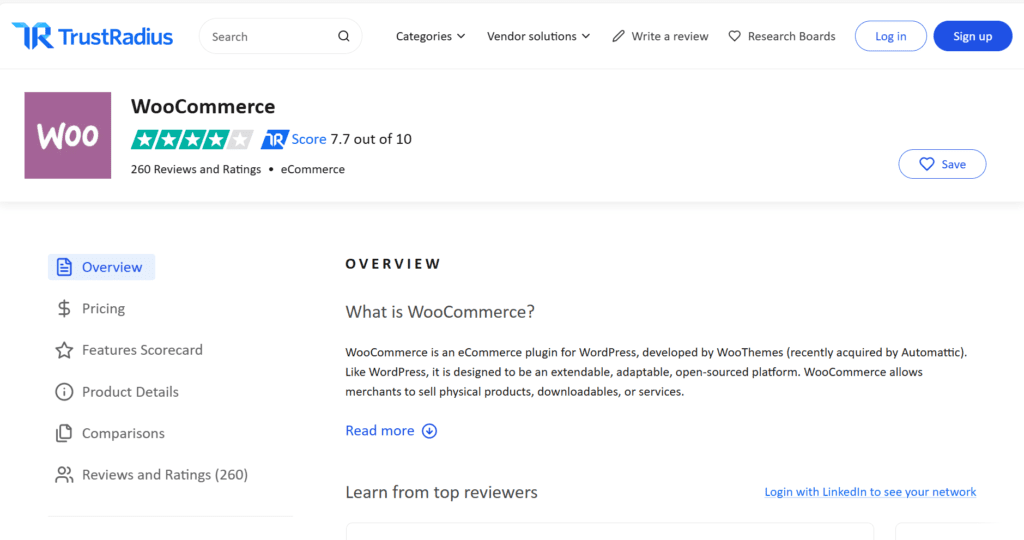Focus the Search input field
The width and height of the screenshot is (1024, 540).
(280, 37)
